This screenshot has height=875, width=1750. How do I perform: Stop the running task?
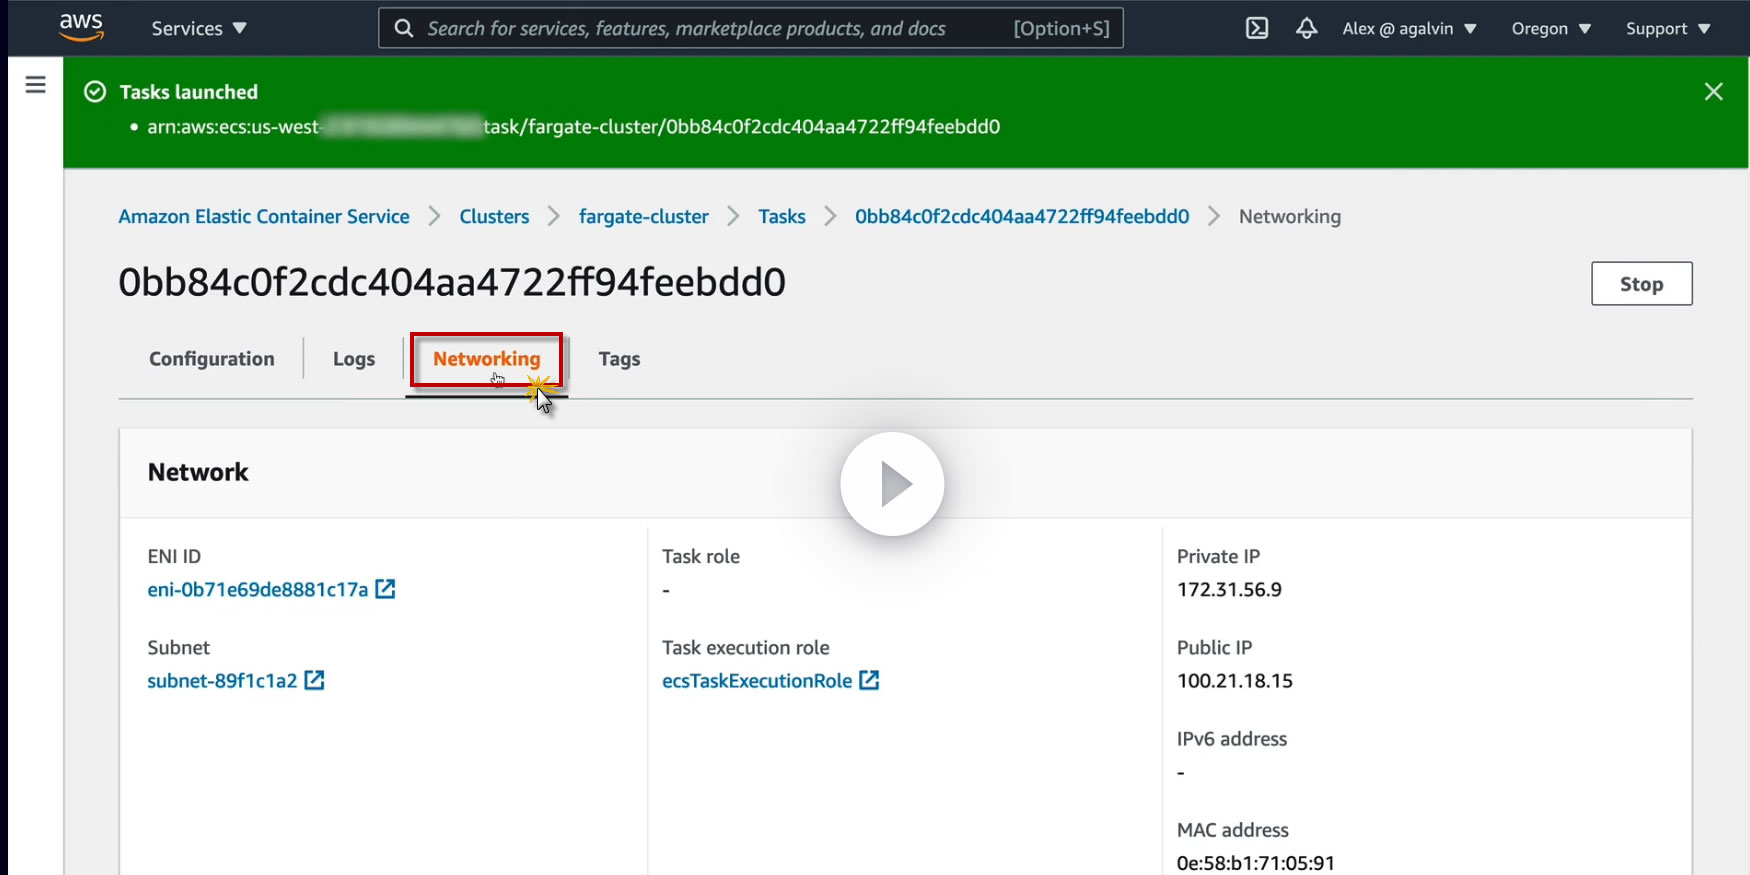1641,284
